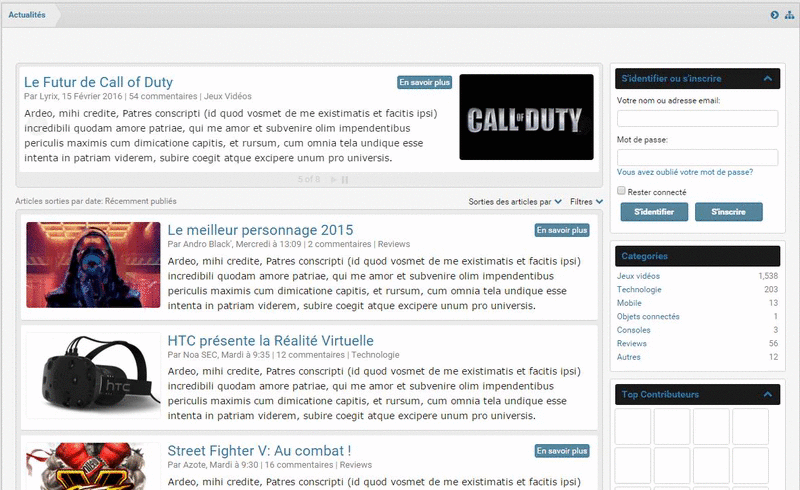Viewport: 800px width, 490px height.
Task: Open 16 commentaires on Street Fighter article
Action: click(x=299, y=465)
